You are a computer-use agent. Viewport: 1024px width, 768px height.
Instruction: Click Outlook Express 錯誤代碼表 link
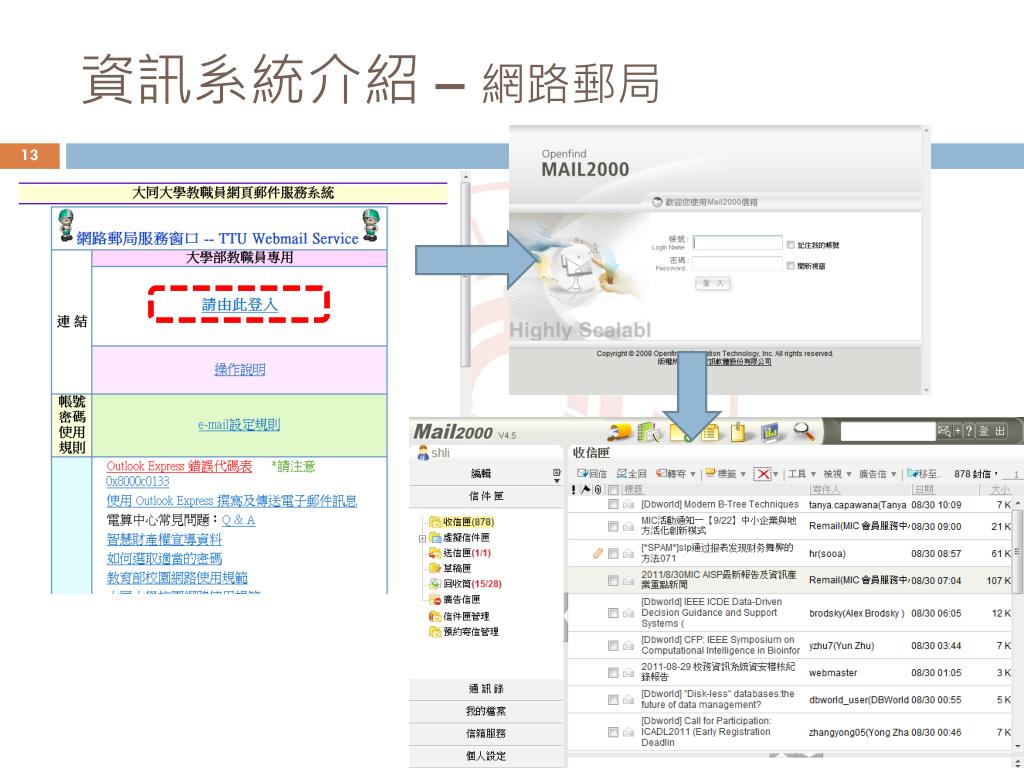179,466
